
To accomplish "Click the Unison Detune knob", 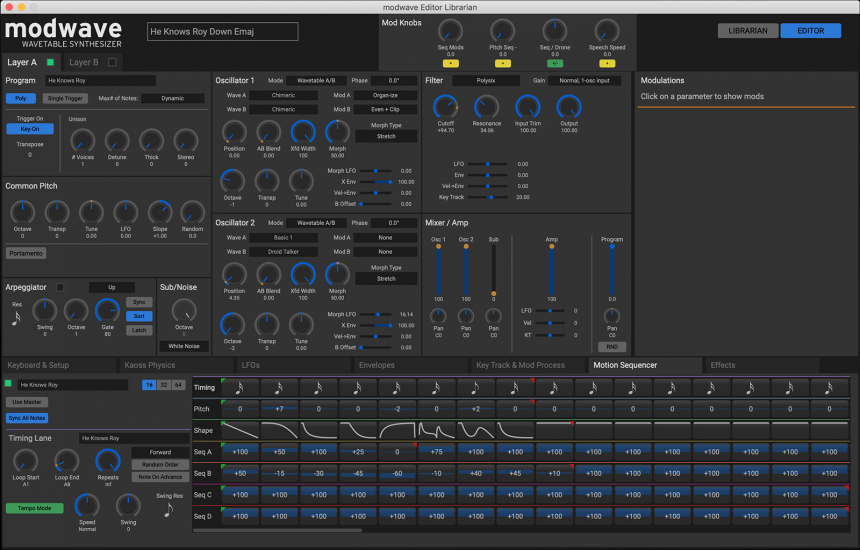I will coord(117,141).
